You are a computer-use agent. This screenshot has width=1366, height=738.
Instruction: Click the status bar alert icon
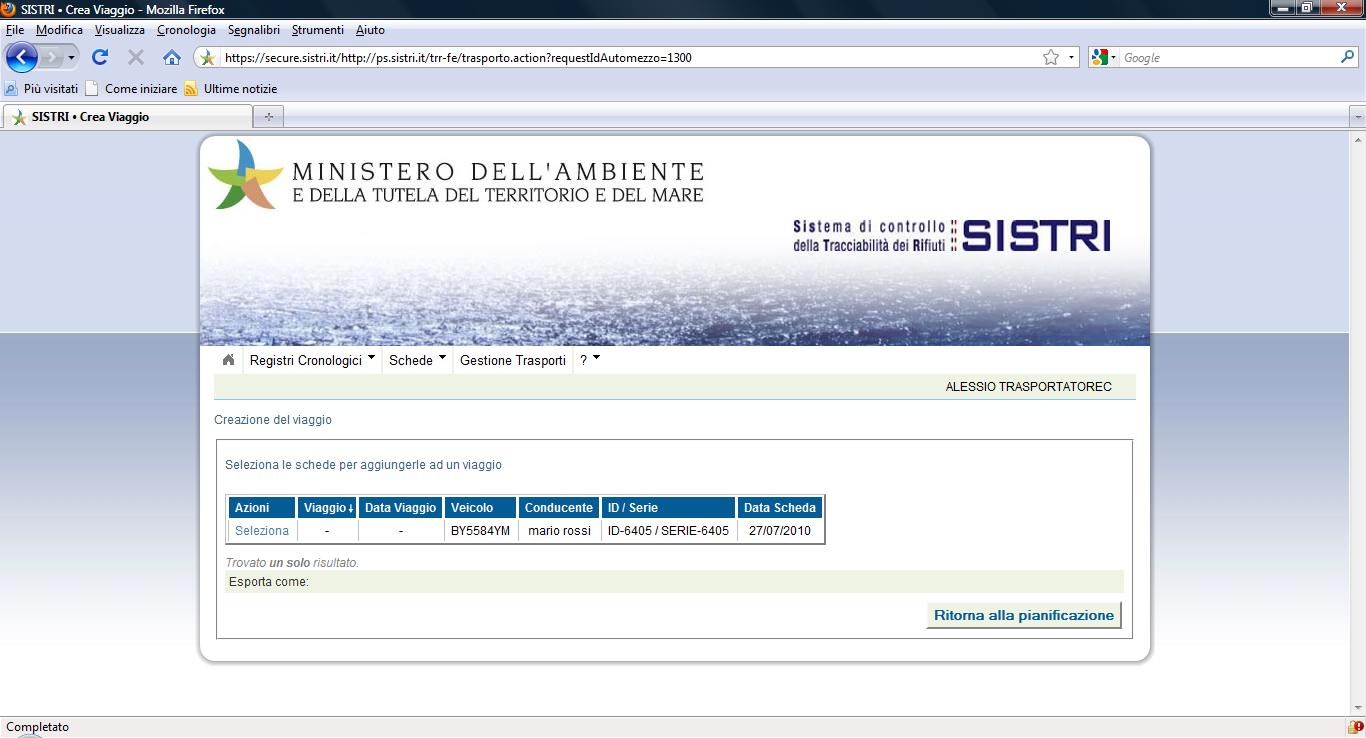tap(1354, 727)
